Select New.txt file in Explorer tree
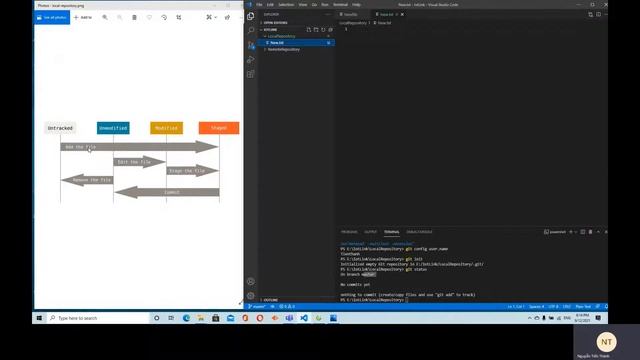 296,42
